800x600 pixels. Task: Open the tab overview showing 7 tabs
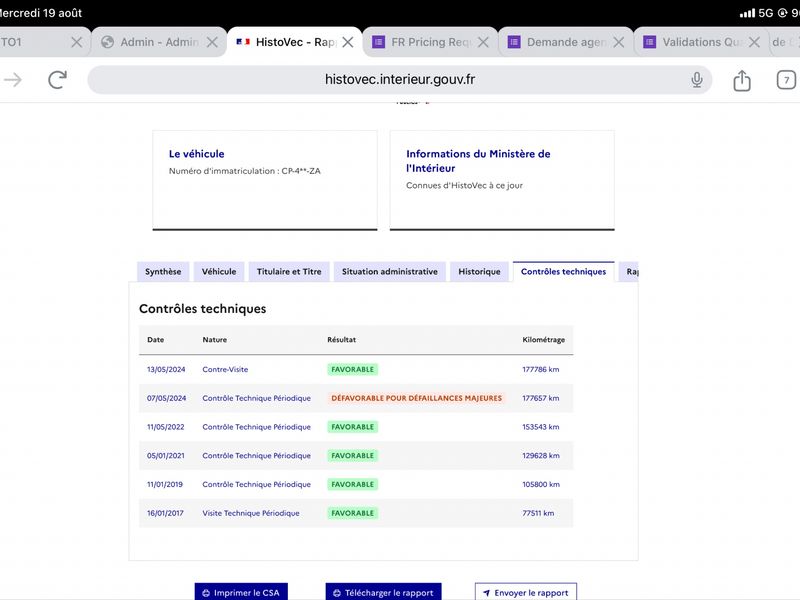point(786,80)
